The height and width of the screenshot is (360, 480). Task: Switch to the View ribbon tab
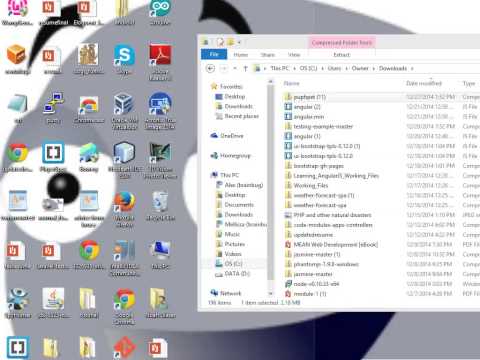pyautogui.click(x=294, y=55)
